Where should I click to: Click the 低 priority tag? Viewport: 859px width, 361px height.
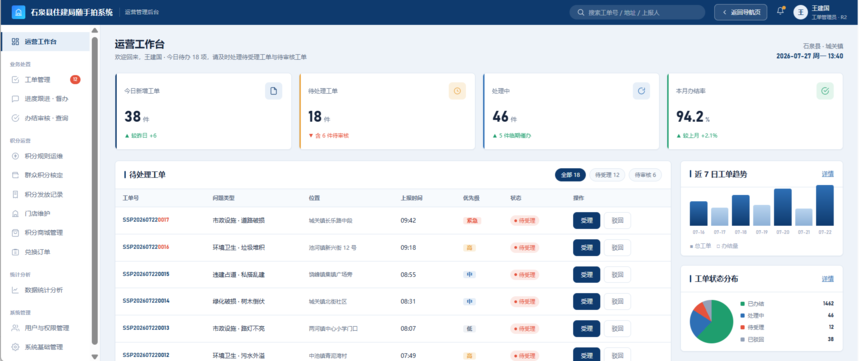469,329
